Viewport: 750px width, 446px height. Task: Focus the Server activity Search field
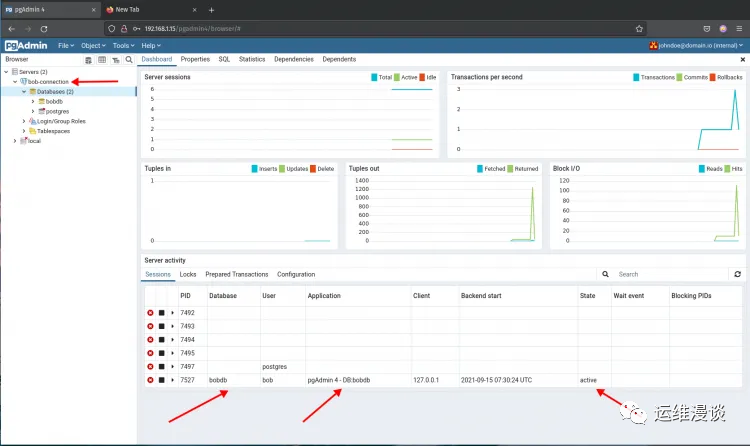[x=670, y=274]
